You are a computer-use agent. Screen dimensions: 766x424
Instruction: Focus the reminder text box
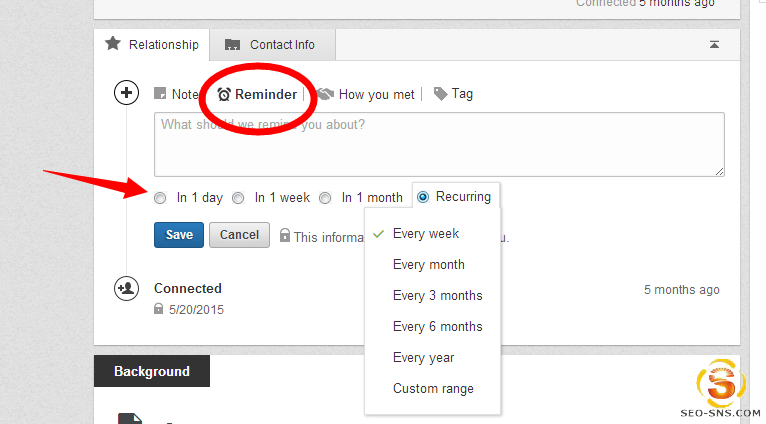tap(438, 144)
